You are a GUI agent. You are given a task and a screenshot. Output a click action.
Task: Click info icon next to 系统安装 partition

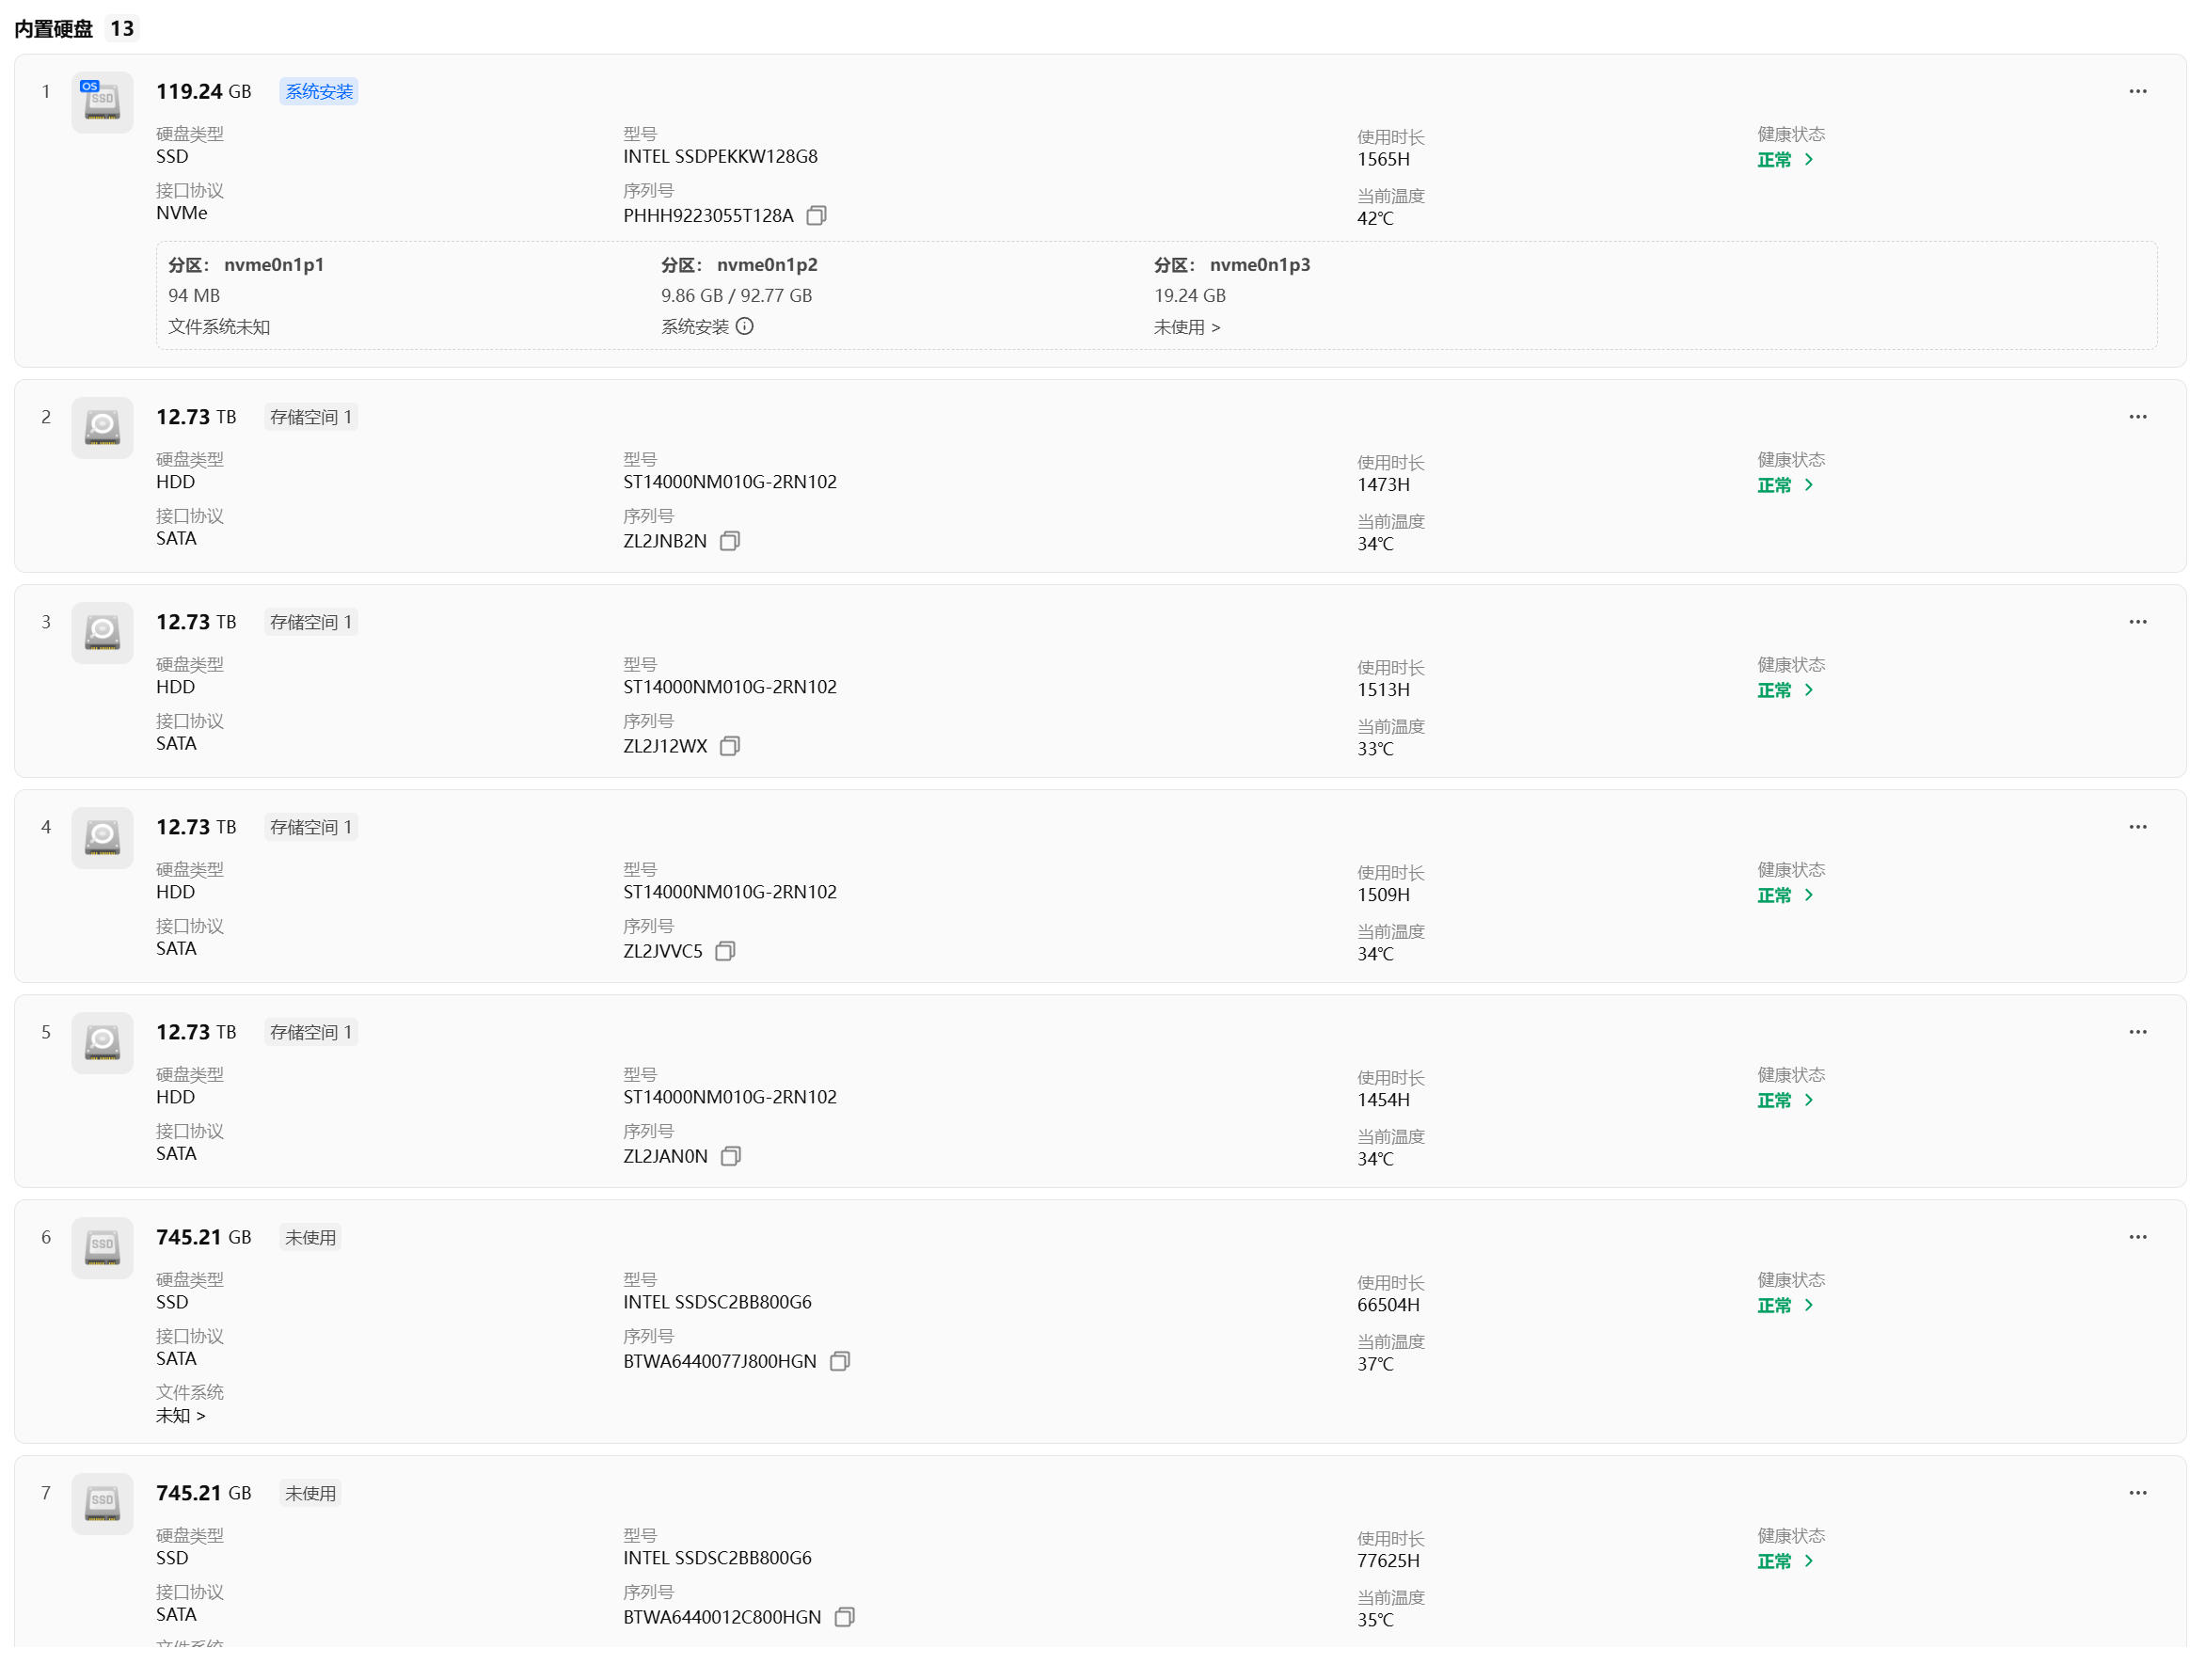pos(745,326)
